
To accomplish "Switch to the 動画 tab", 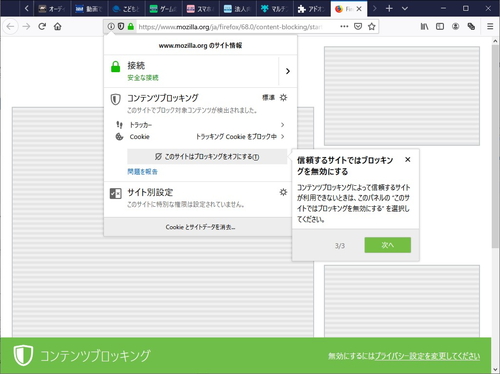I will [89, 9].
